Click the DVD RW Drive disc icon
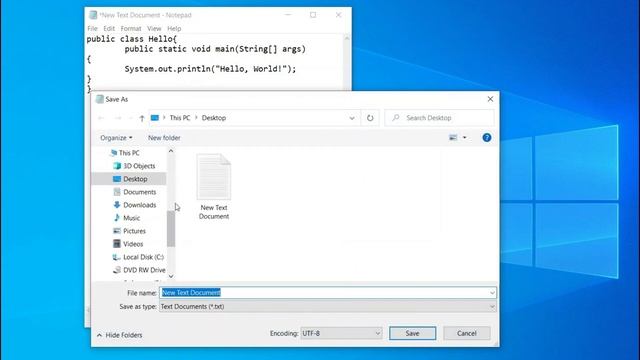The width and height of the screenshot is (640, 360). click(x=117, y=270)
